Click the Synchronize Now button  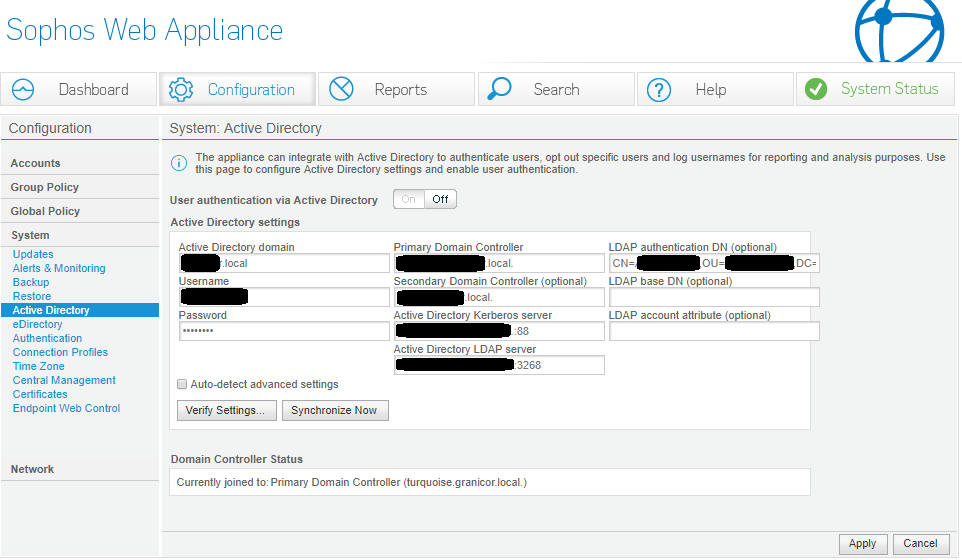point(335,410)
